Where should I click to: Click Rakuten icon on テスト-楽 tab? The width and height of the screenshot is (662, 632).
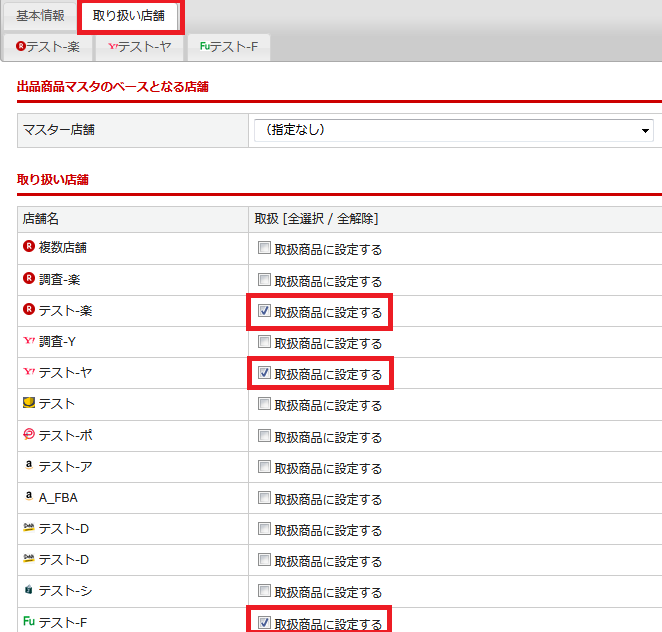pos(21,46)
